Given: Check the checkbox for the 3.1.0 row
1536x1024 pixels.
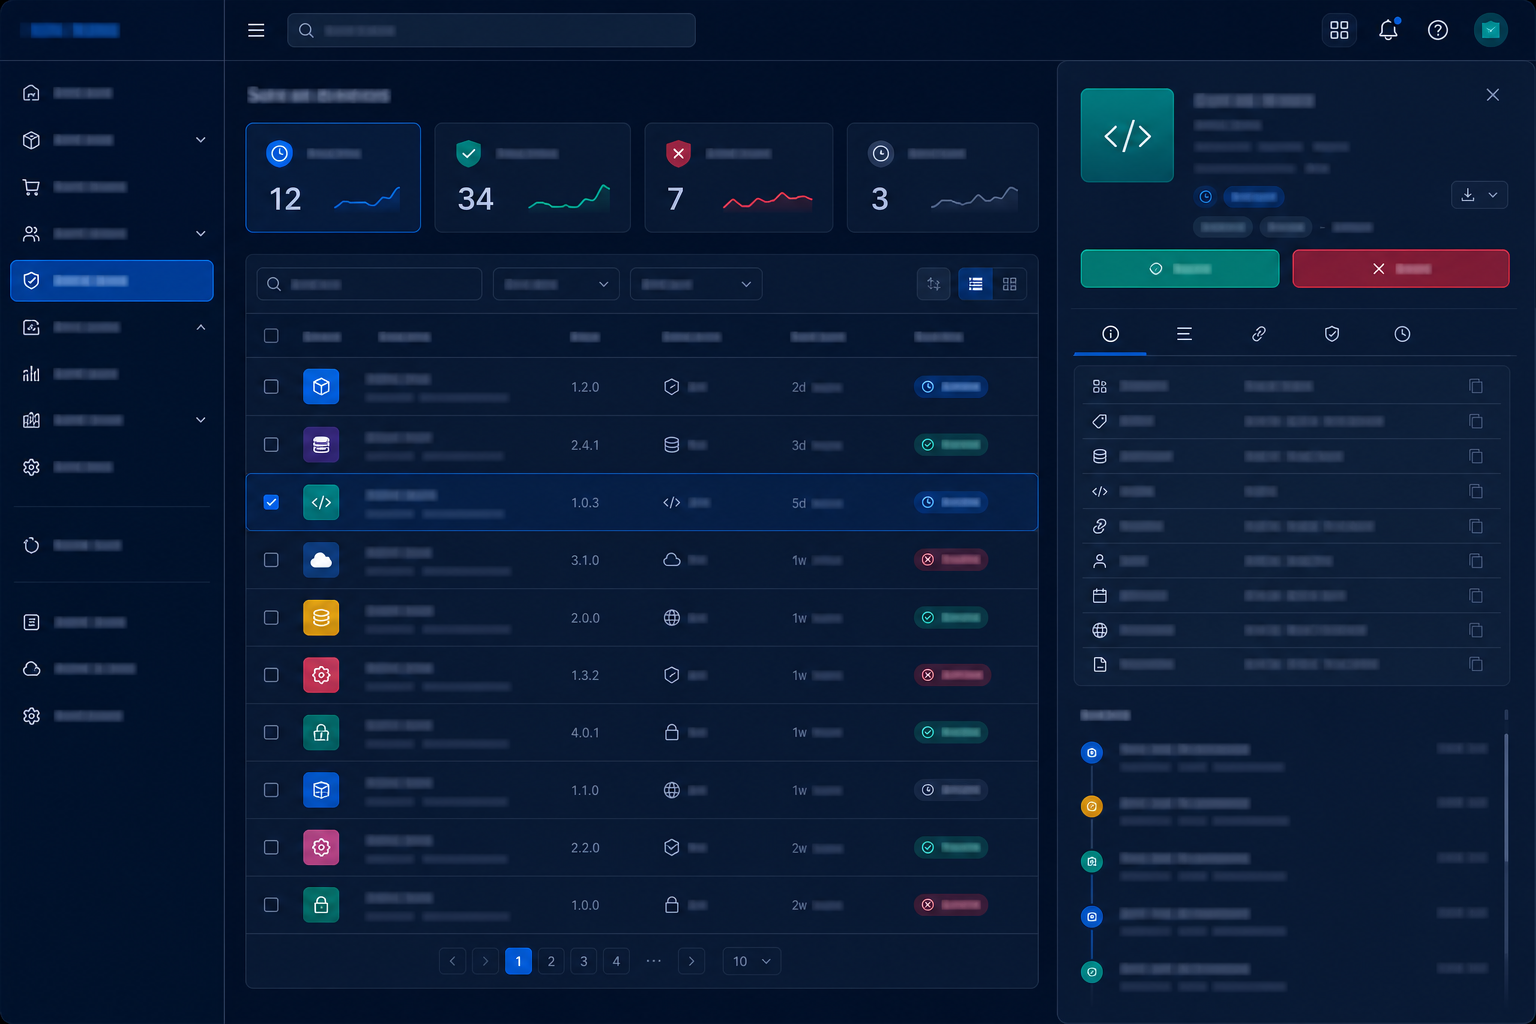Looking at the screenshot, I should (x=271, y=560).
